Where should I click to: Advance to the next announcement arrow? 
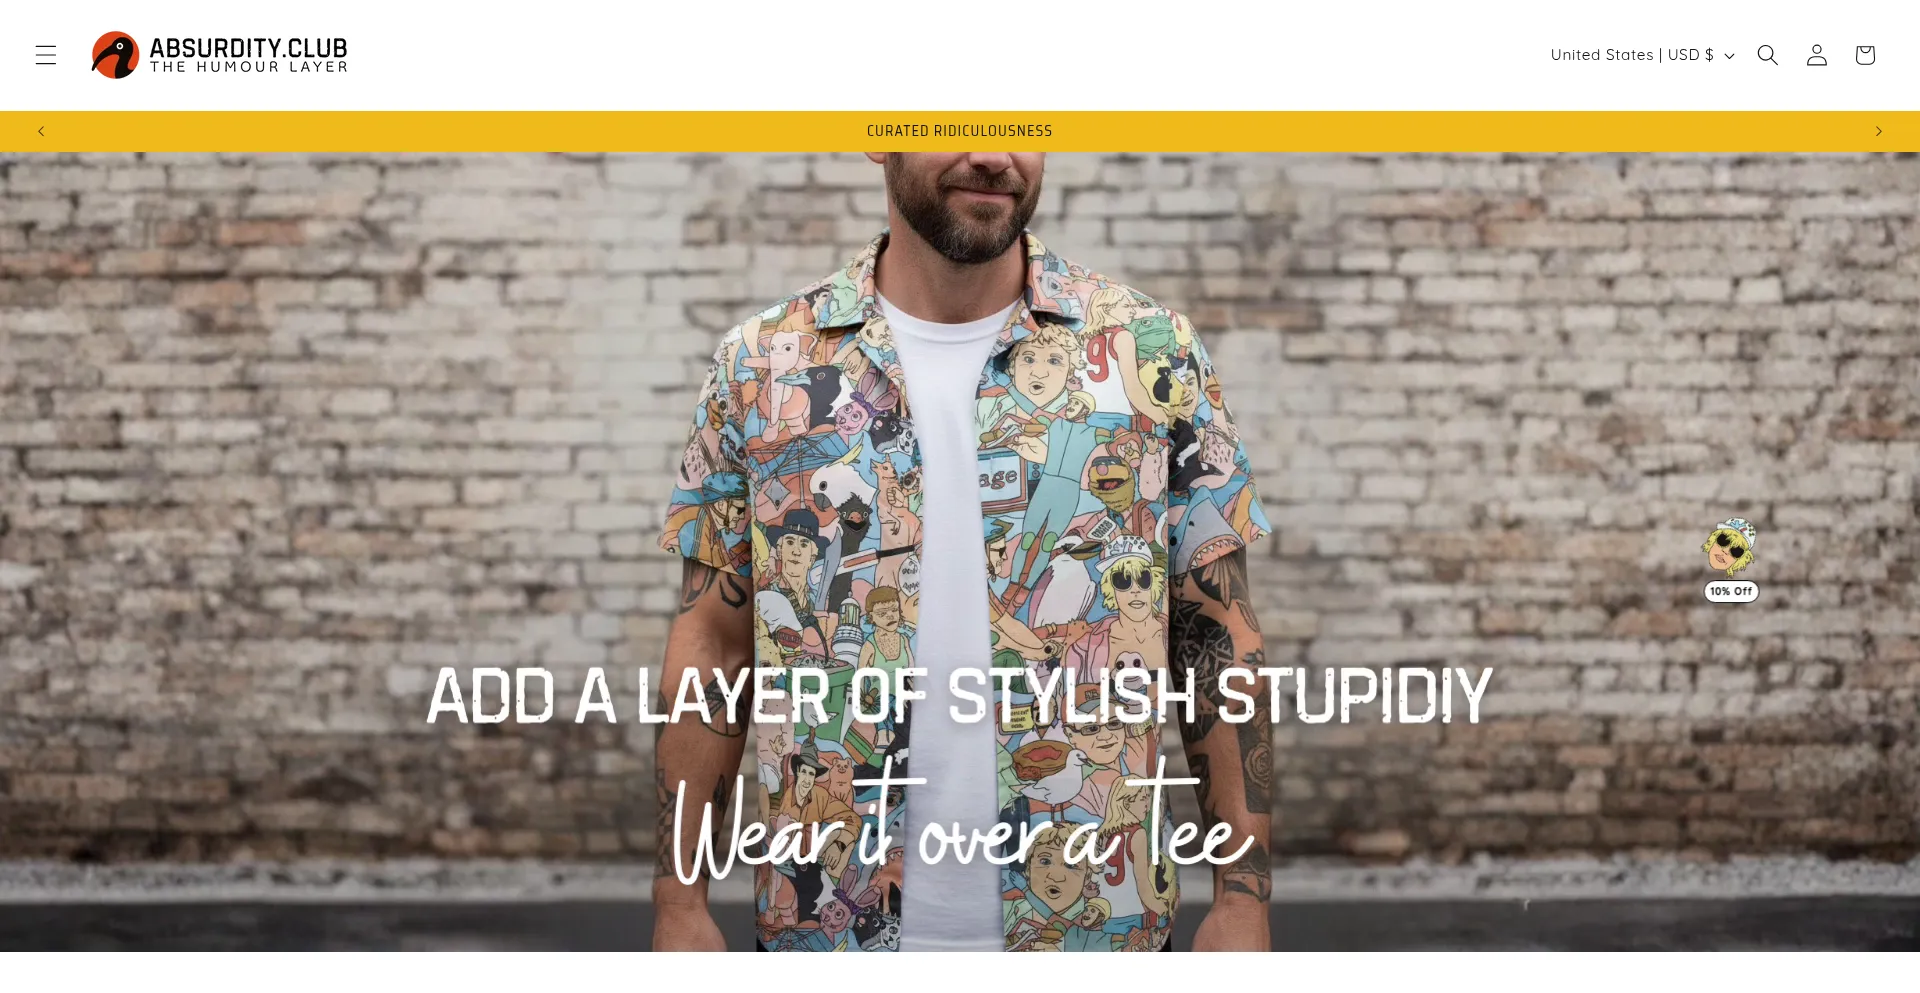click(x=1879, y=131)
